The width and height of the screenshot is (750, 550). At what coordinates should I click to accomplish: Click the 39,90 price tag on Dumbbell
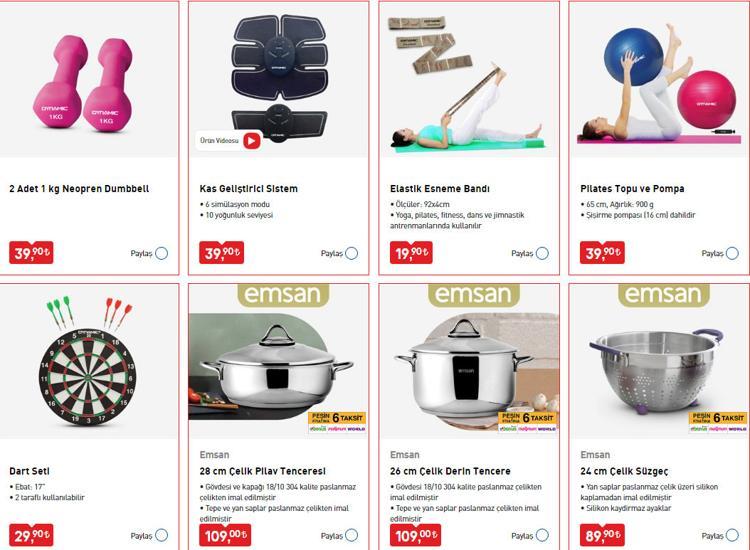[x=31, y=253]
